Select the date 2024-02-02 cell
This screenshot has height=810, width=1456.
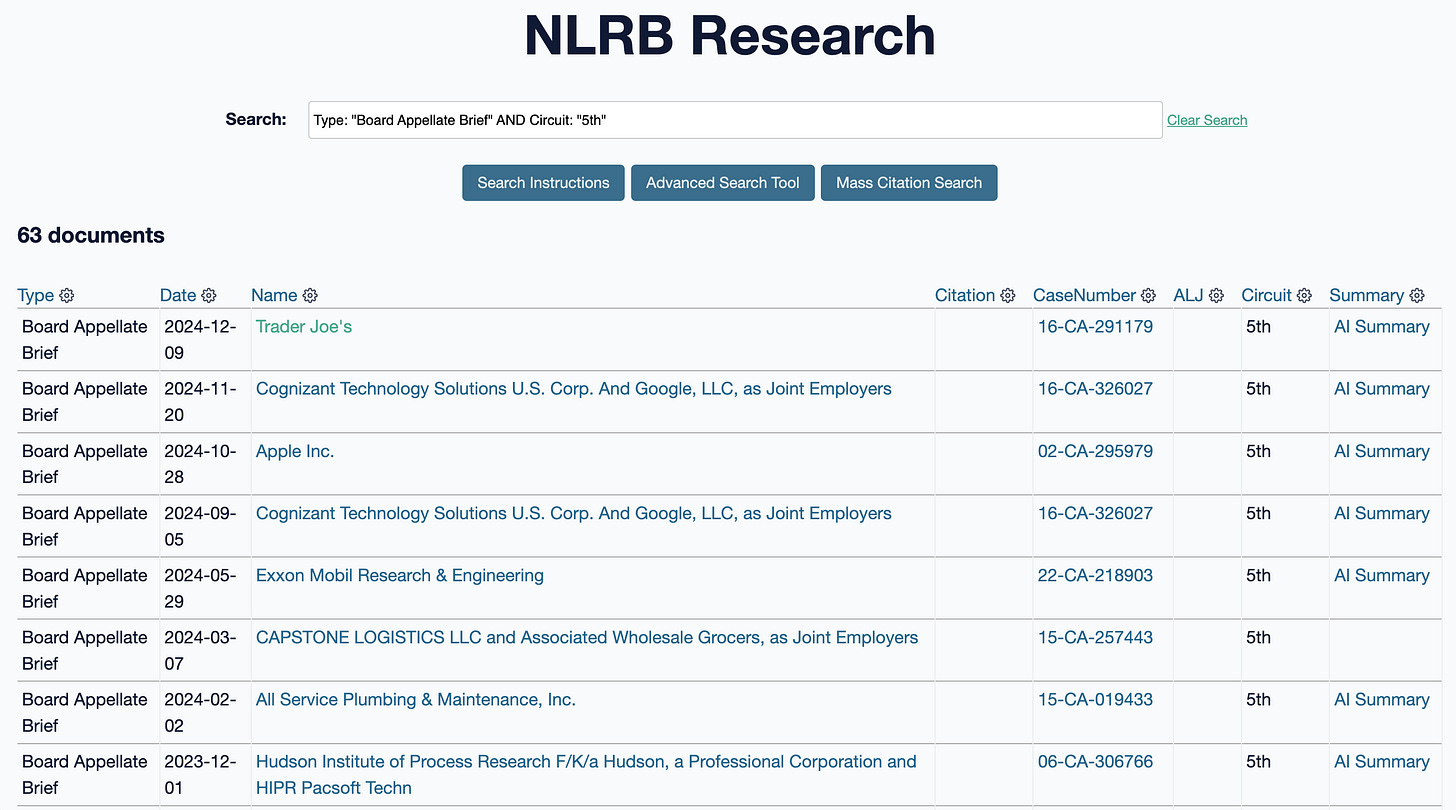(x=204, y=712)
